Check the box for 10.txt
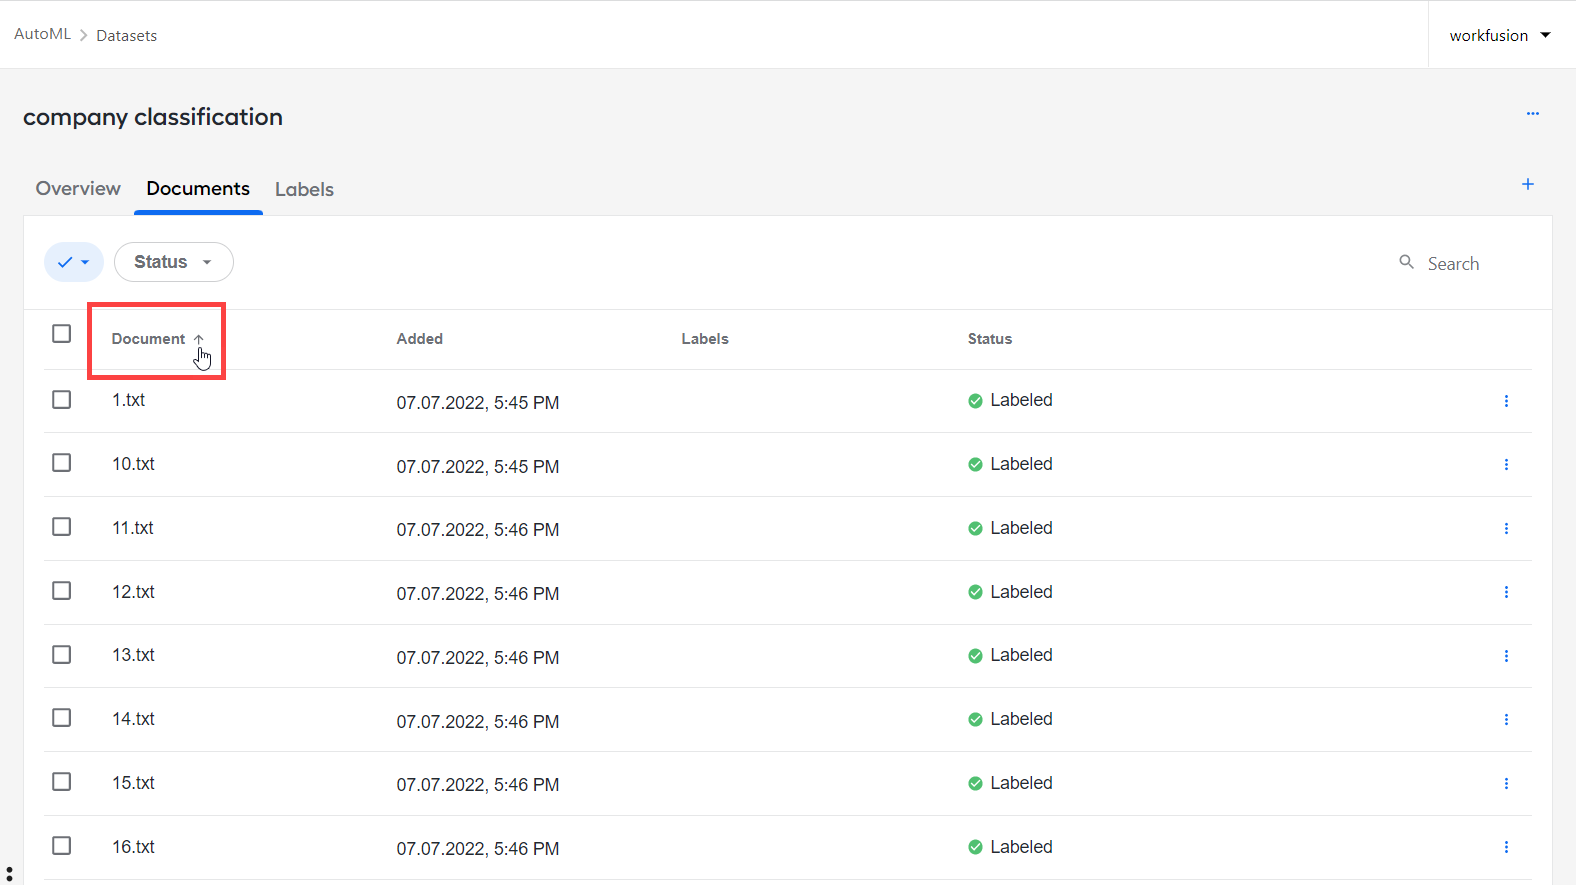 pos(62,463)
